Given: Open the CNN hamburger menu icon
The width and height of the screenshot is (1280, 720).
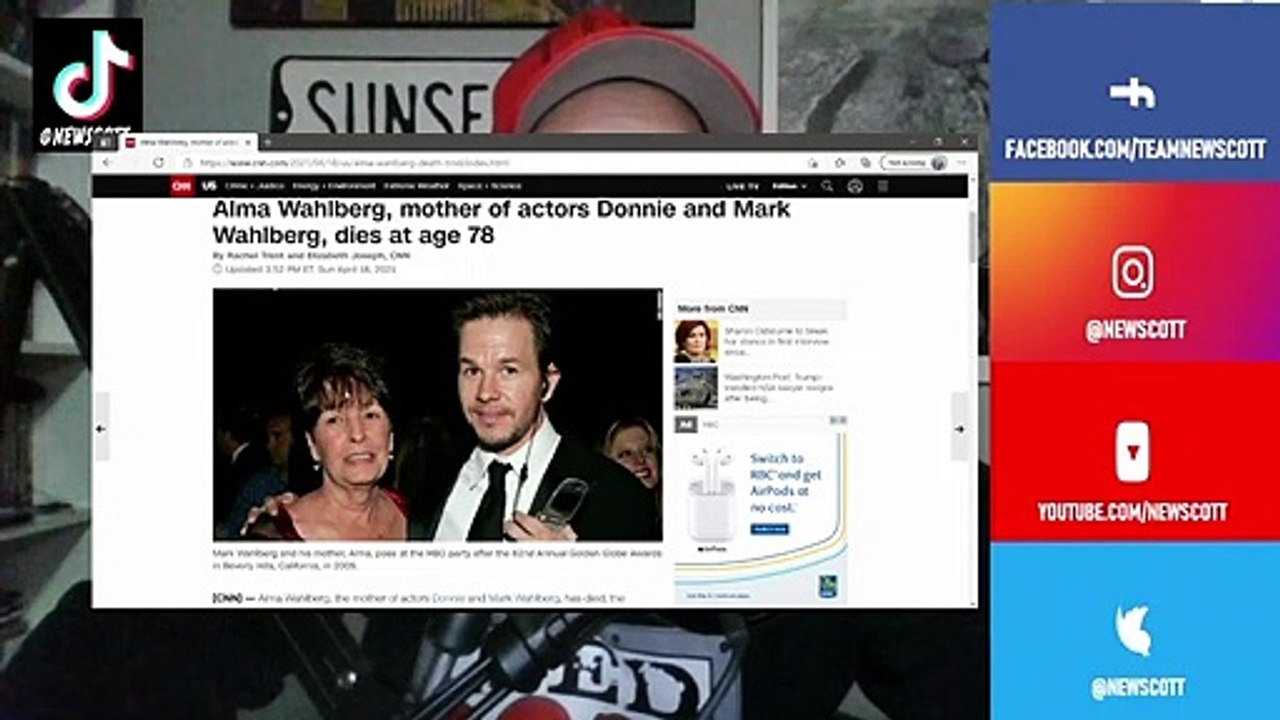Looking at the screenshot, I should (x=883, y=186).
